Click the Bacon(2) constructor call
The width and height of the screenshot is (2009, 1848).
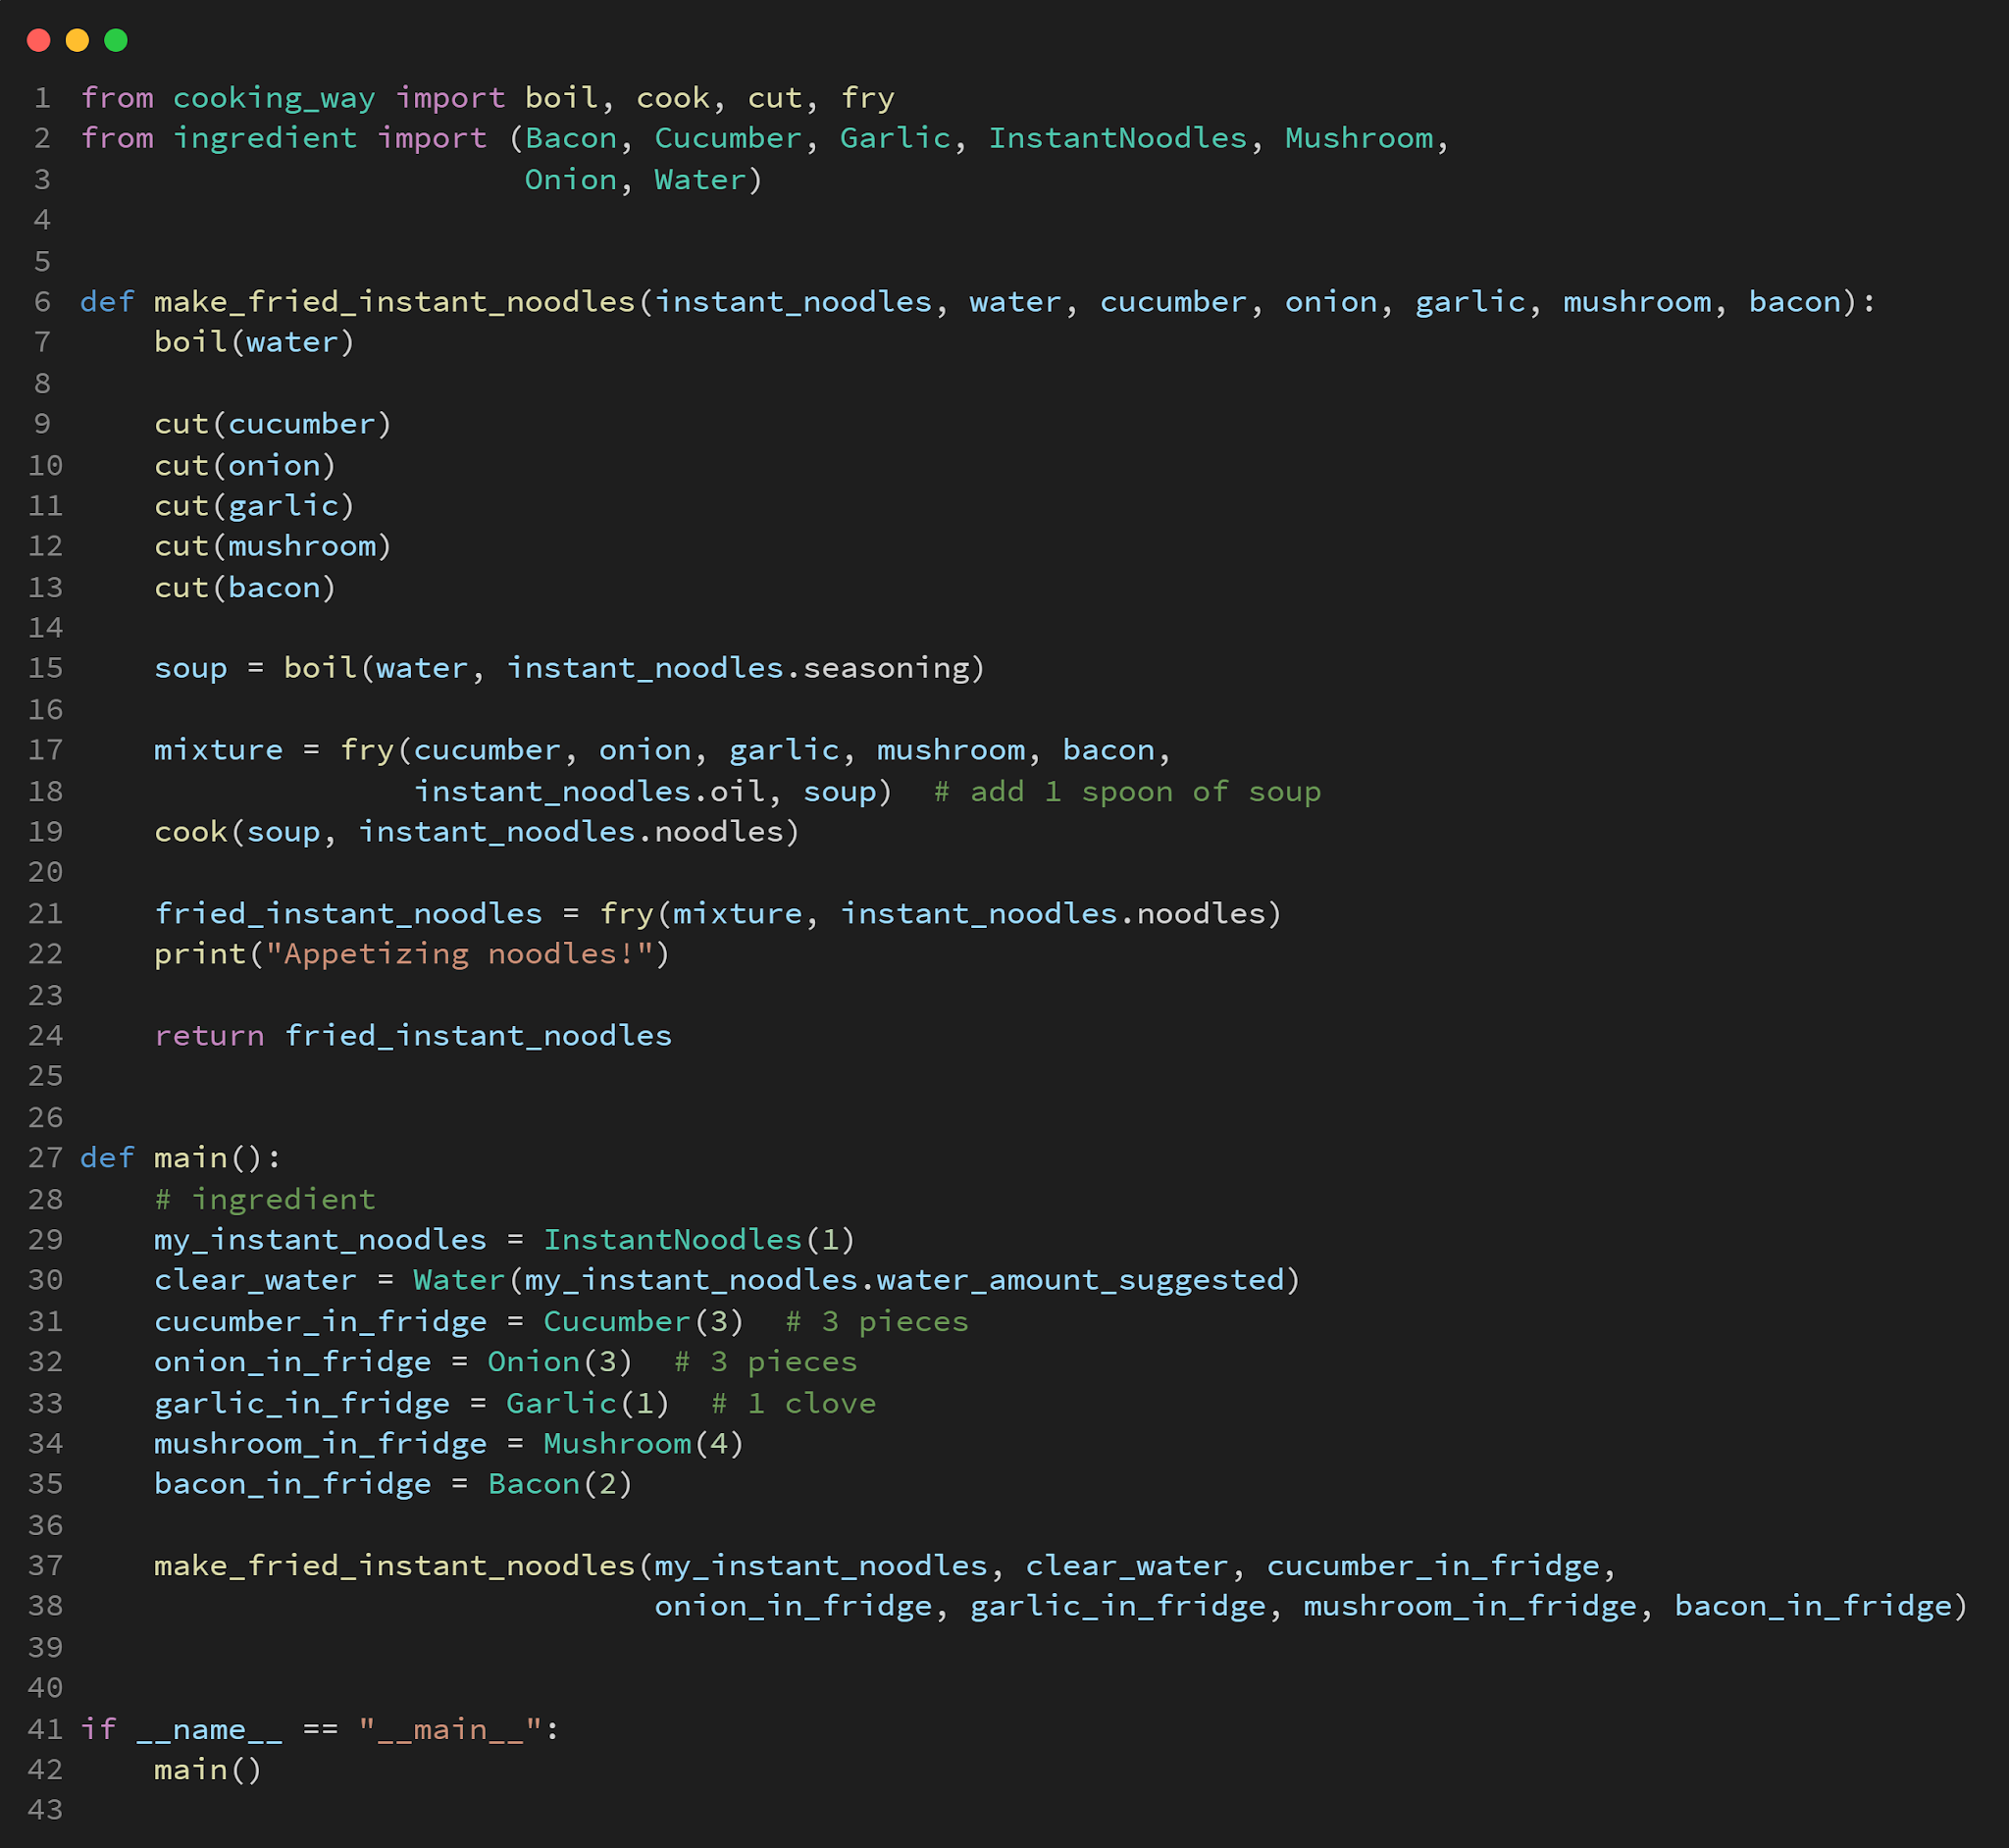(x=560, y=1483)
